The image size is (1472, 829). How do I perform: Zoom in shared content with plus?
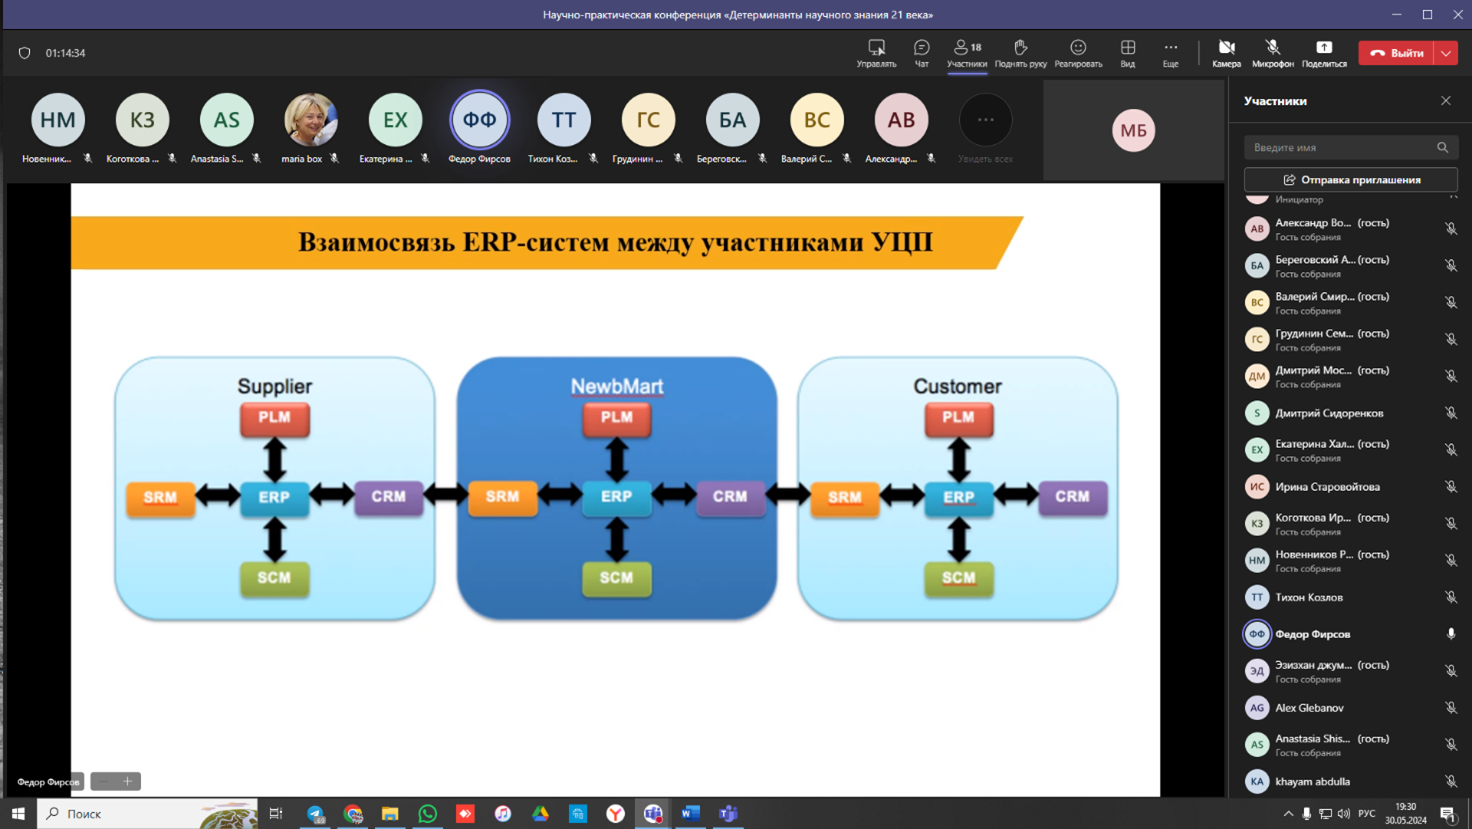128,781
